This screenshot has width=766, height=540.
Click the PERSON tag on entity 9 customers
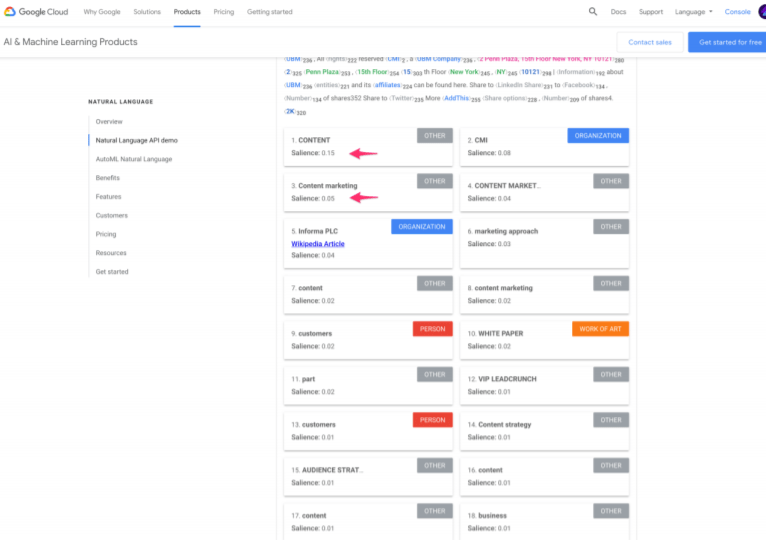[432, 329]
